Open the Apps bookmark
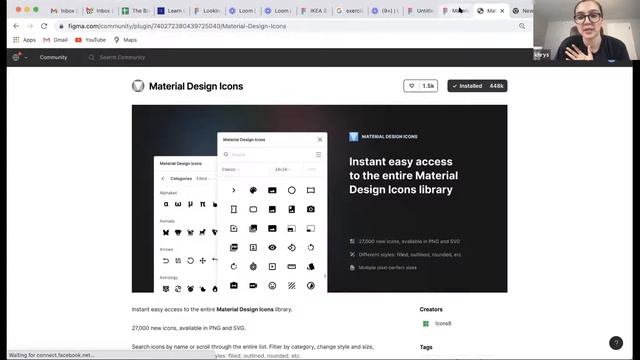The image size is (640, 360). [x=24, y=40]
